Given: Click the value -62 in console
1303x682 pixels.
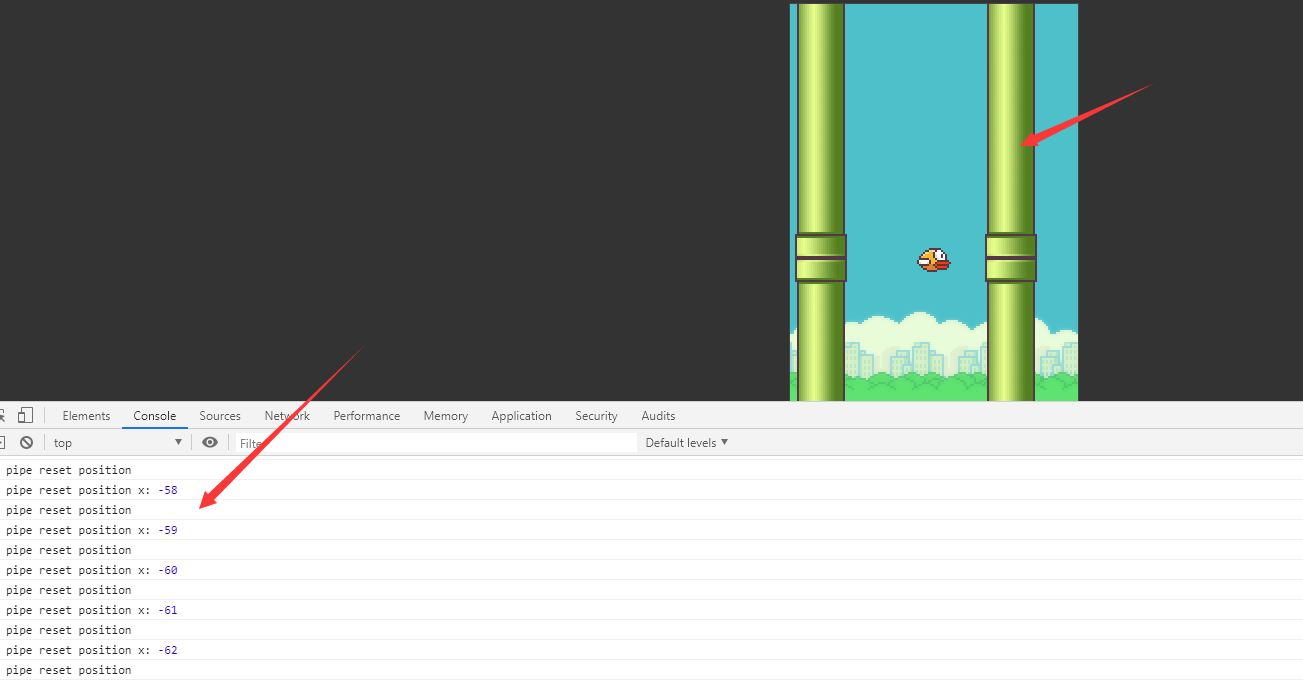Looking at the screenshot, I should [x=167, y=650].
